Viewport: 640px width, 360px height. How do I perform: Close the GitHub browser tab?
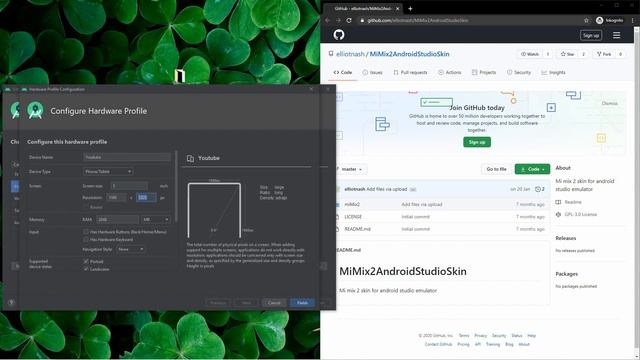click(x=397, y=9)
